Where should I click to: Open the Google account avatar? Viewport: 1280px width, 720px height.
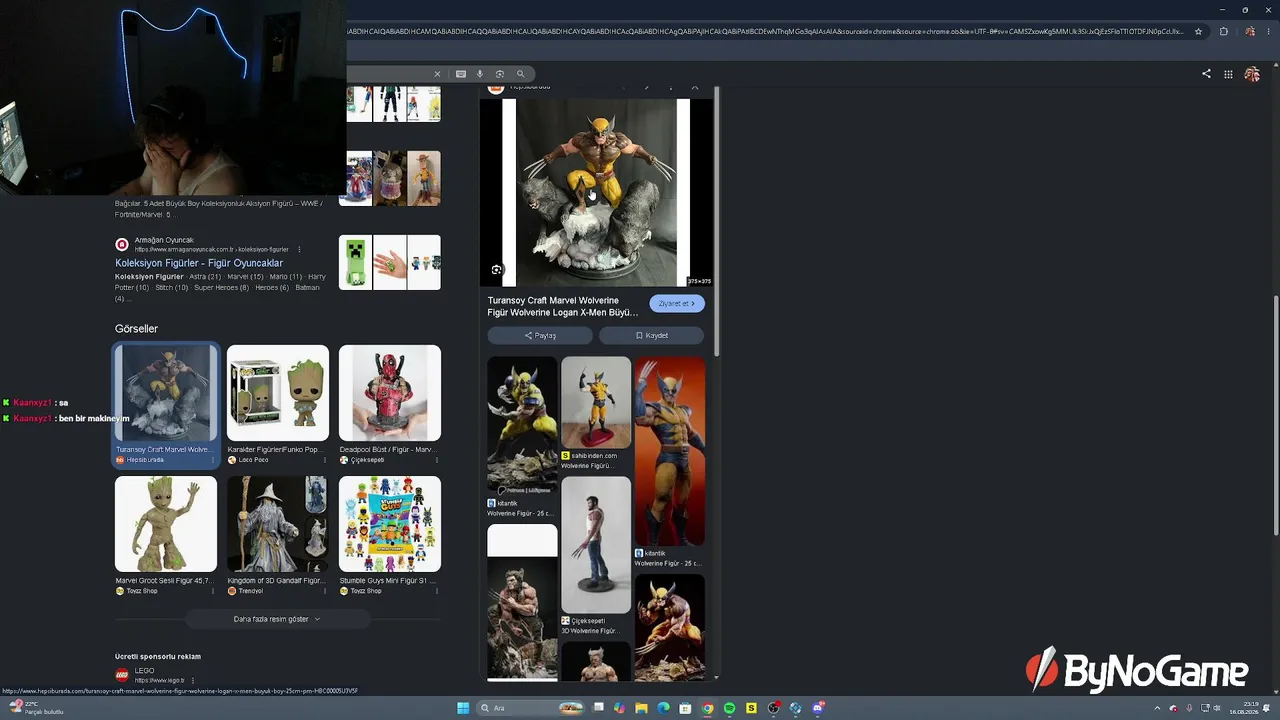click(x=1252, y=74)
